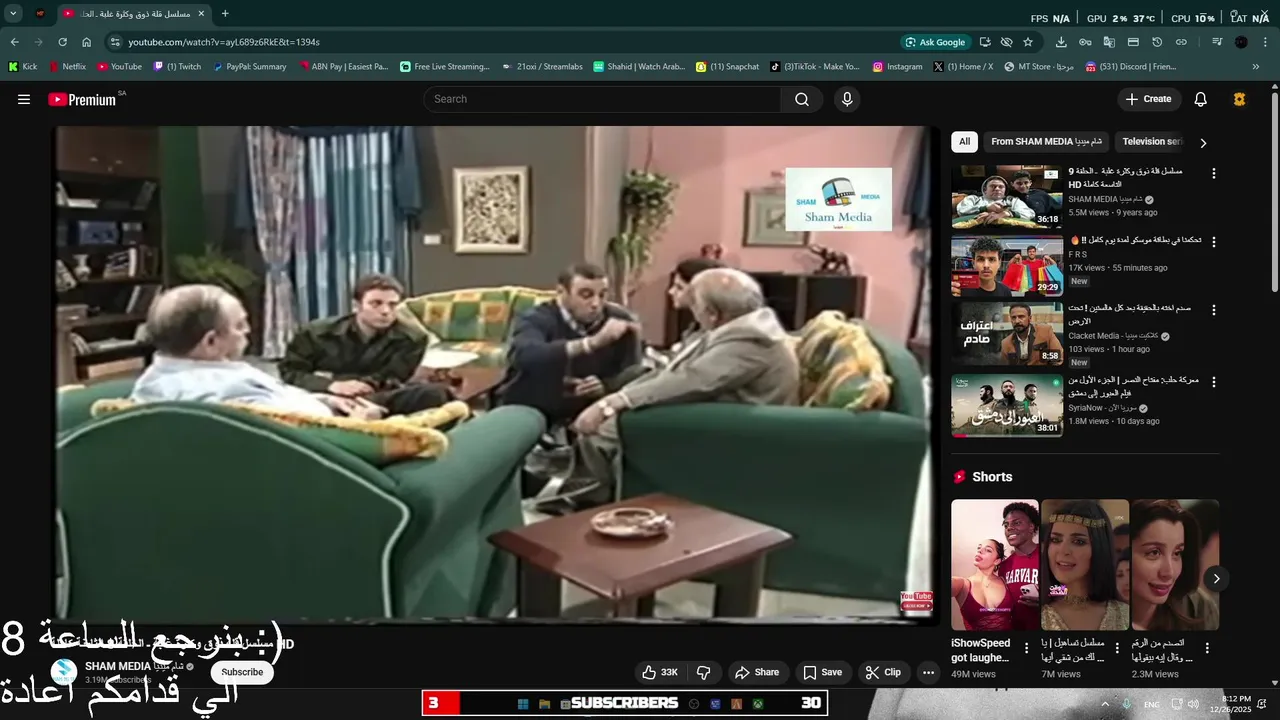The width and height of the screenshot is (1280, 720).
Task: Open SHAM MEDIA channel avatar
Action: point(64,672)
